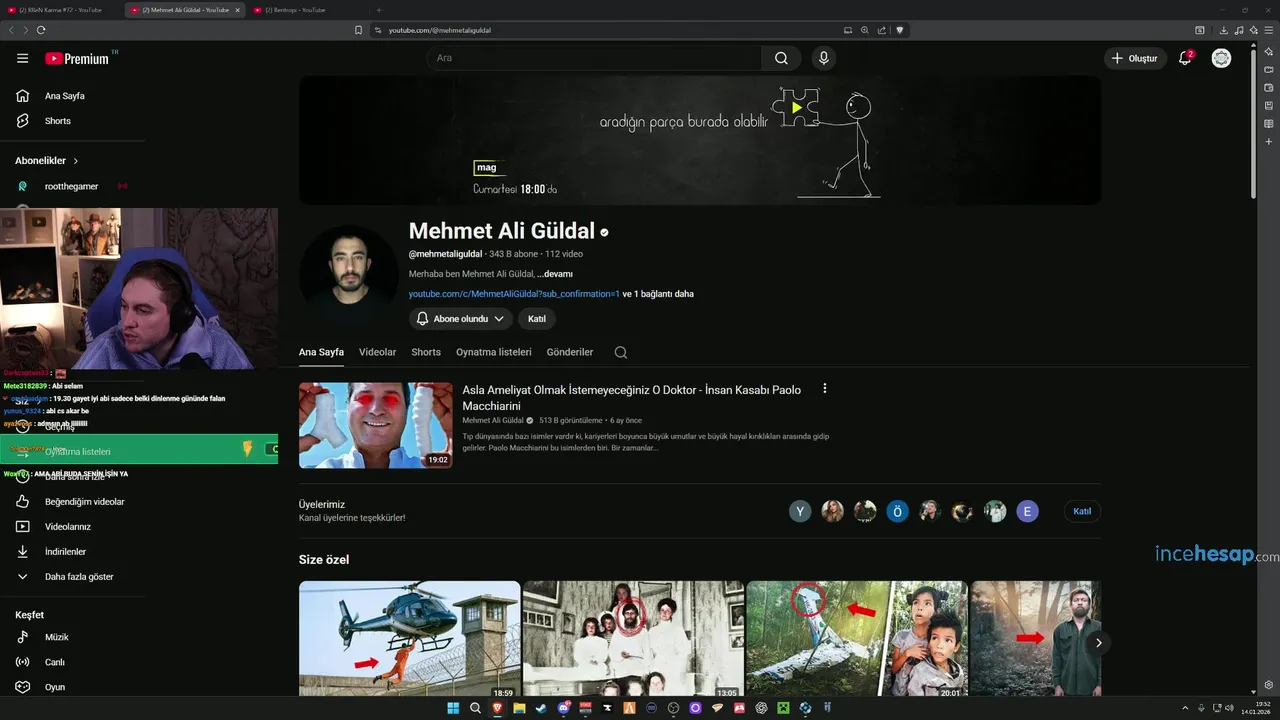1280x720 pixels.
Task: Open the 20:01 plane crash children thumbnail
Action: coord(857,640)
